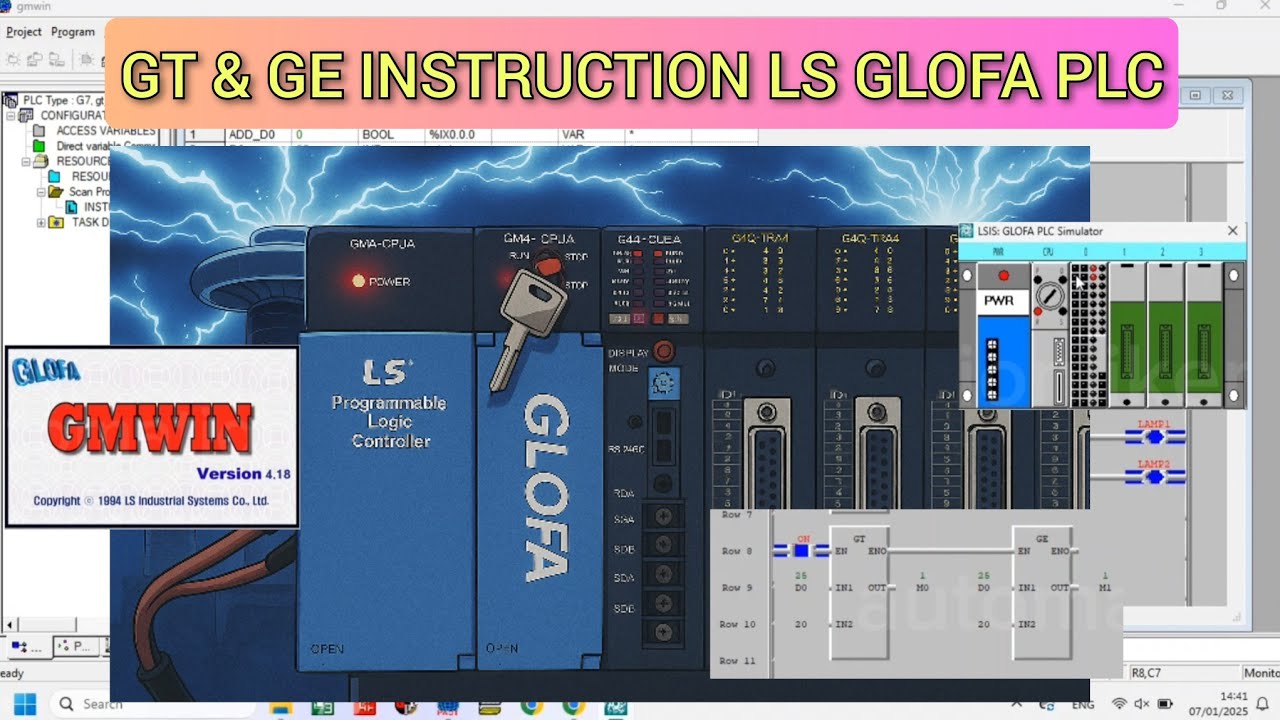Viewport: 1280px width, 720px height.
Task: Select the GT function block
Action: tap(859, 592)
